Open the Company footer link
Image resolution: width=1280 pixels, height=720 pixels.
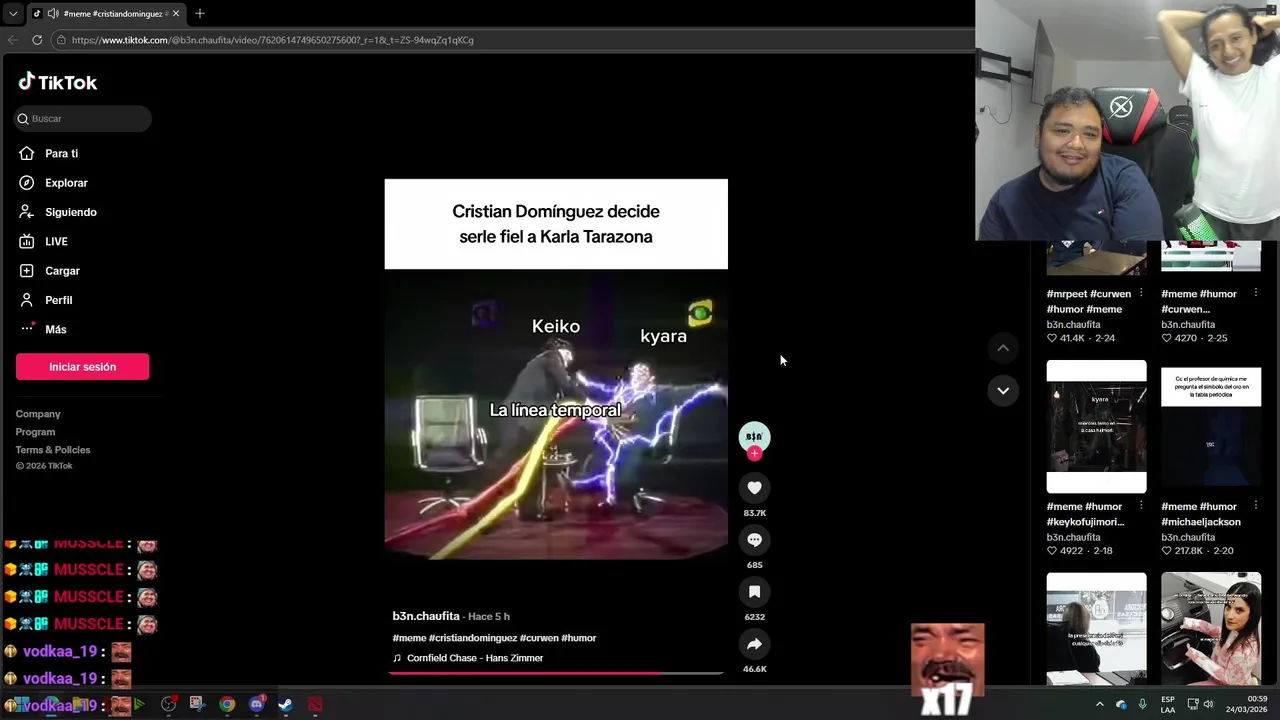[x=38, y=414]
